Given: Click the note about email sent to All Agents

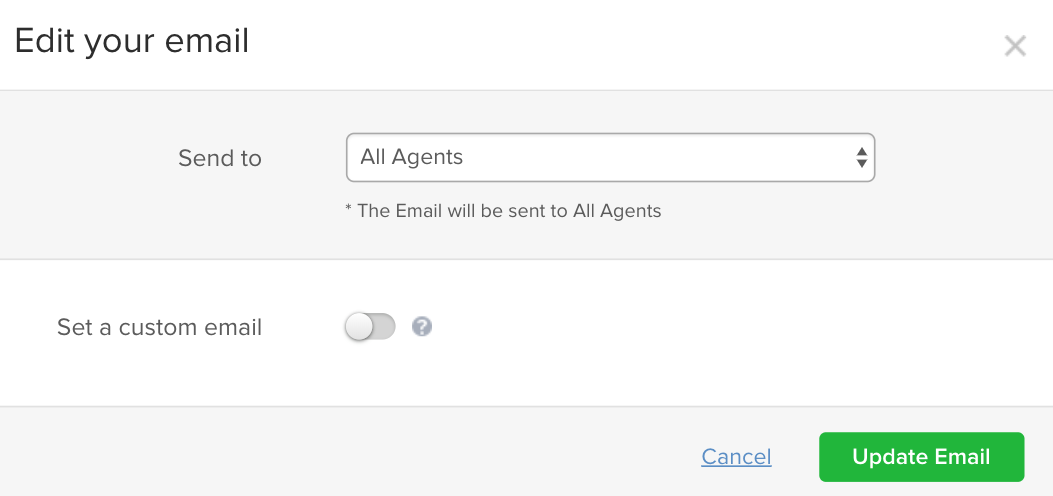Looking at the screenshot, I should [x=503, y=211].
